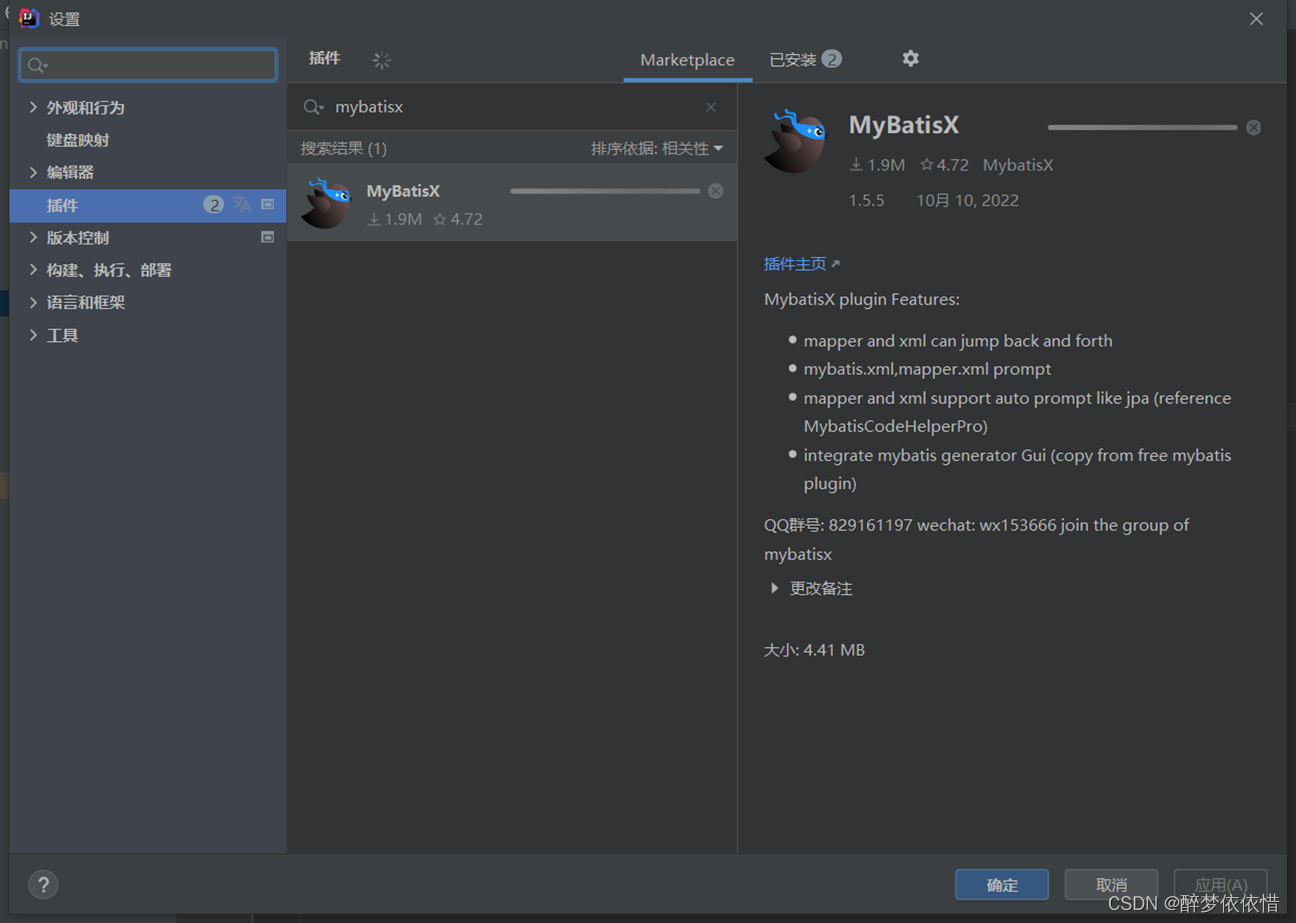The height and width of the screenshot is (923, 1296).
Task: Click downloads count 1.9M in detail pane
Action: 877,165
